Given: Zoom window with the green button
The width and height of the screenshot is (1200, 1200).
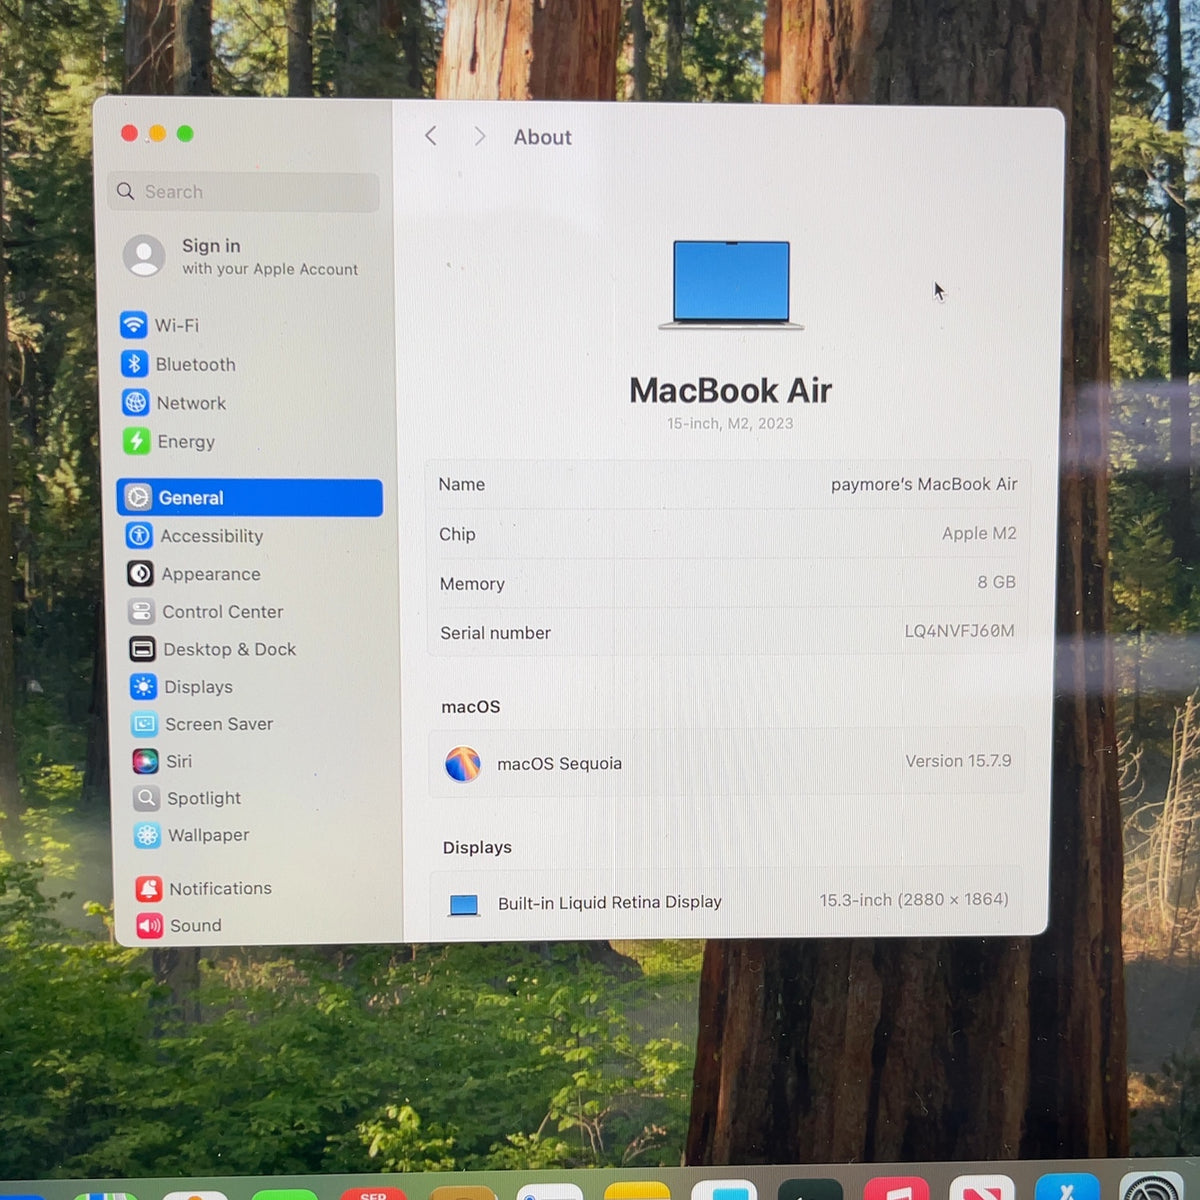Looking at the screenshot, I should tap(185, 133).
